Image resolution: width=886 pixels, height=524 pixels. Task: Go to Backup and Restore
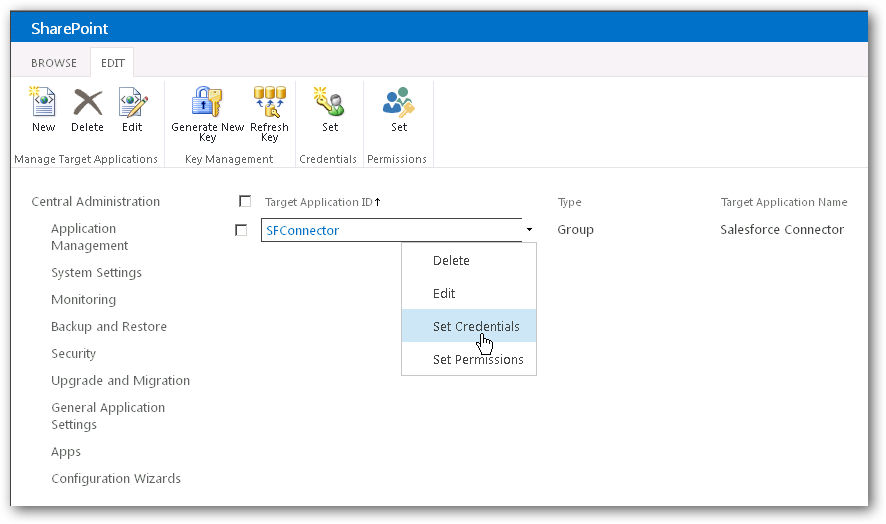[x=108, y=326]
